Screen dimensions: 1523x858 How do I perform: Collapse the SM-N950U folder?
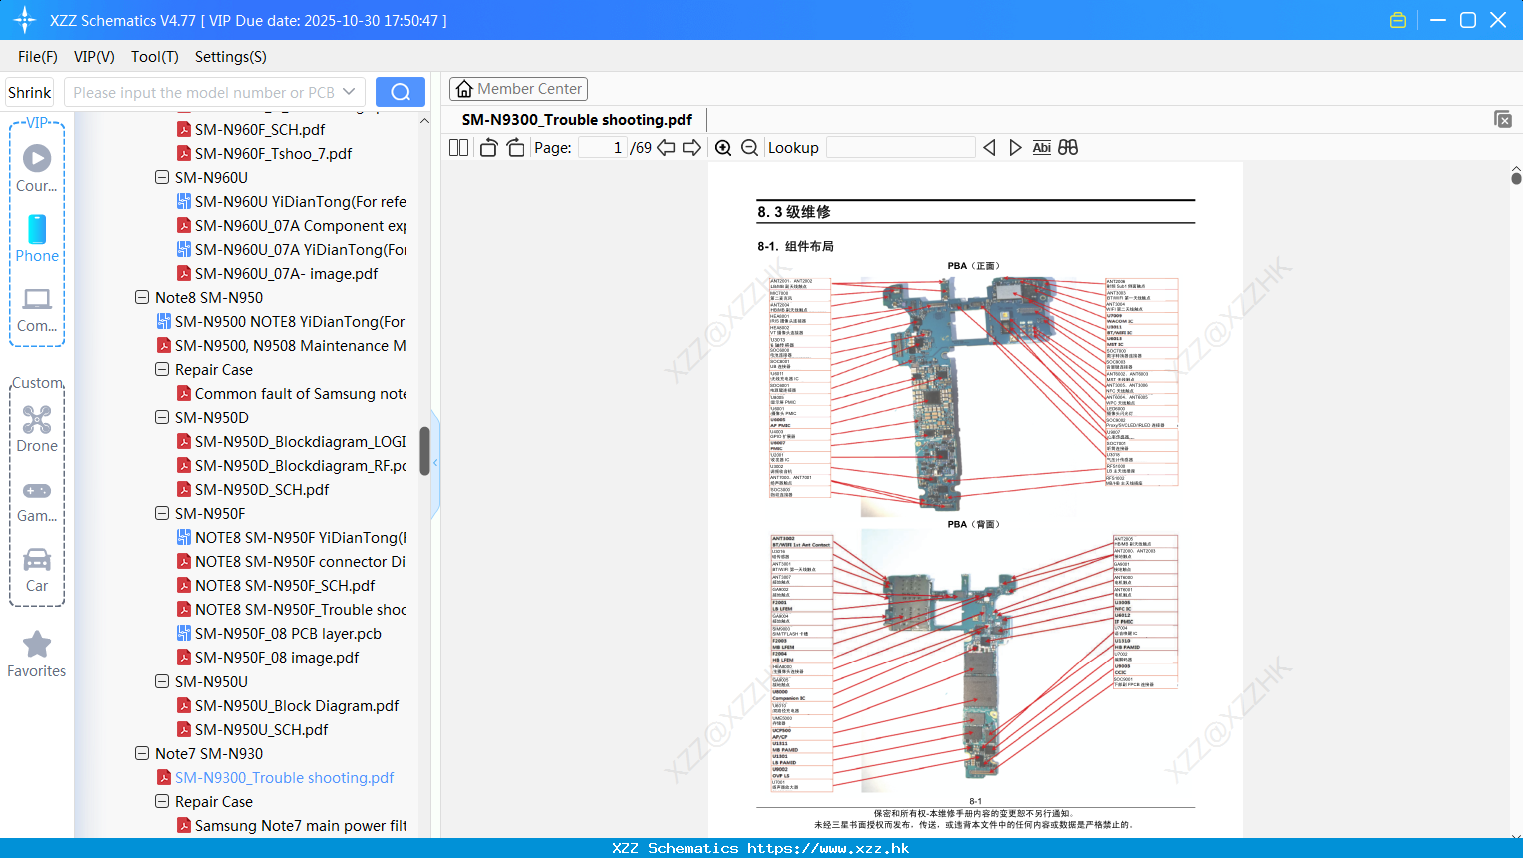click(x=162, y=681)
